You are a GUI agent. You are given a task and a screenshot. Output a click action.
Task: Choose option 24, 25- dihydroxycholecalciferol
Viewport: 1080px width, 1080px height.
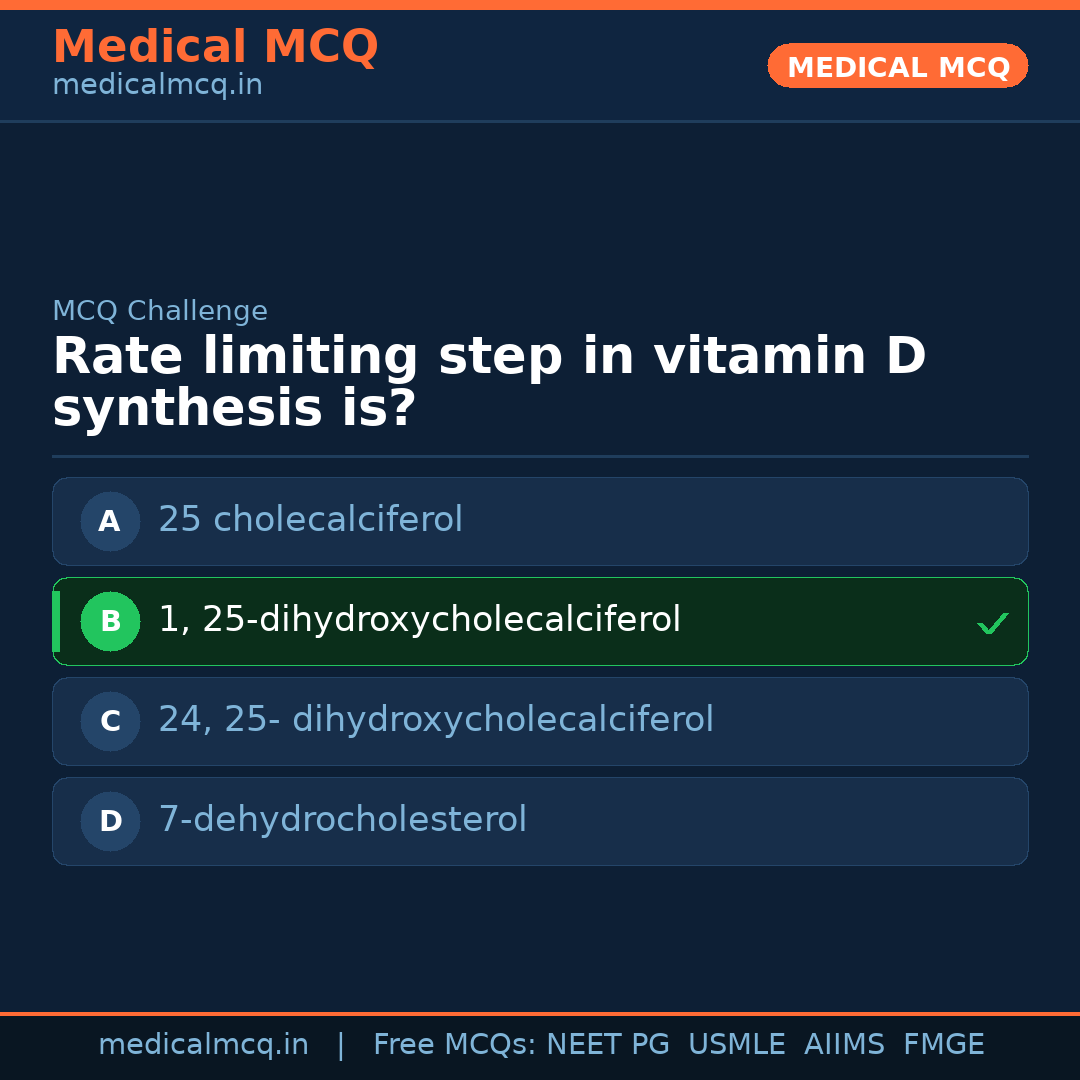click(436, 720)
